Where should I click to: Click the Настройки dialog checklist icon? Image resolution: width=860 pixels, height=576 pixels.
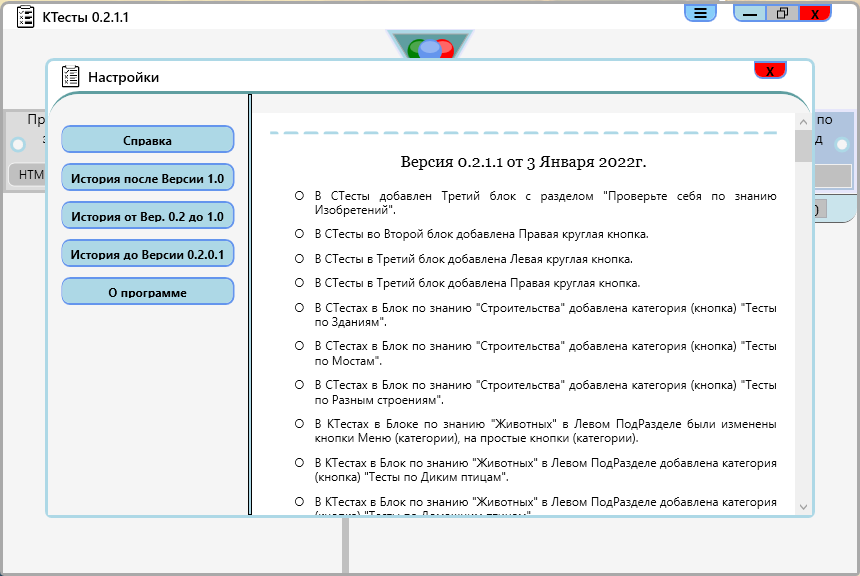pos(70,76)
